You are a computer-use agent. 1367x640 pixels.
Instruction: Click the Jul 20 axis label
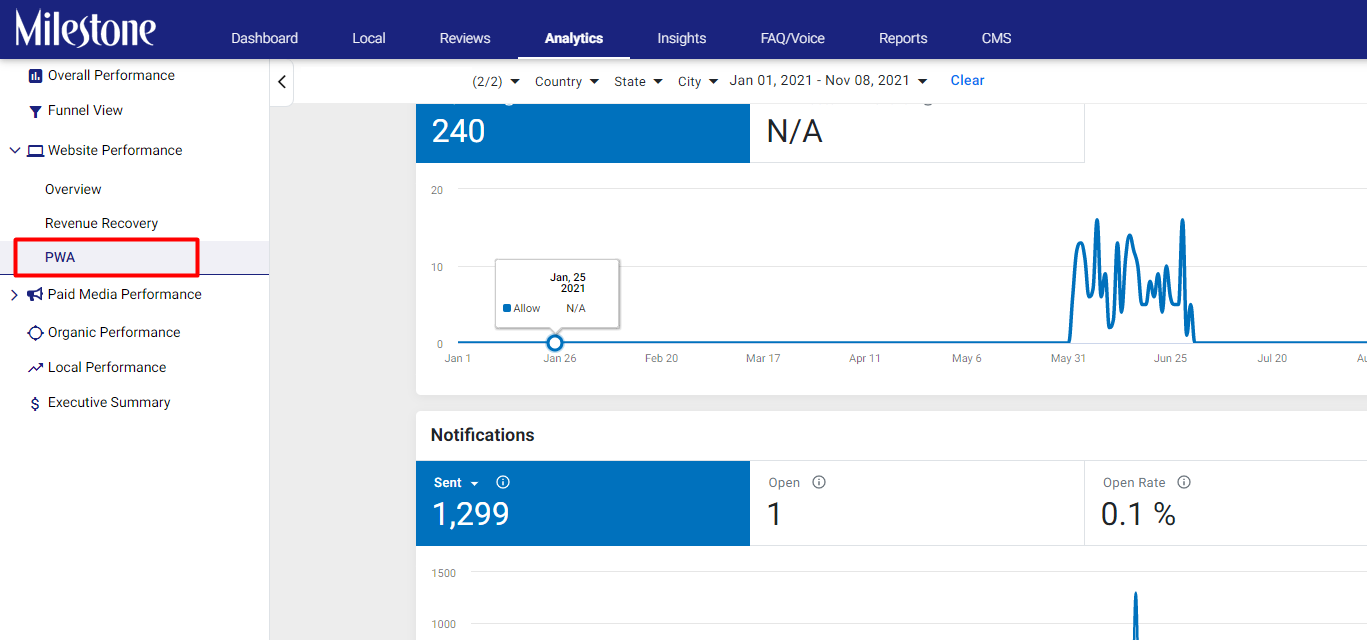click(x=1272, y=358)
